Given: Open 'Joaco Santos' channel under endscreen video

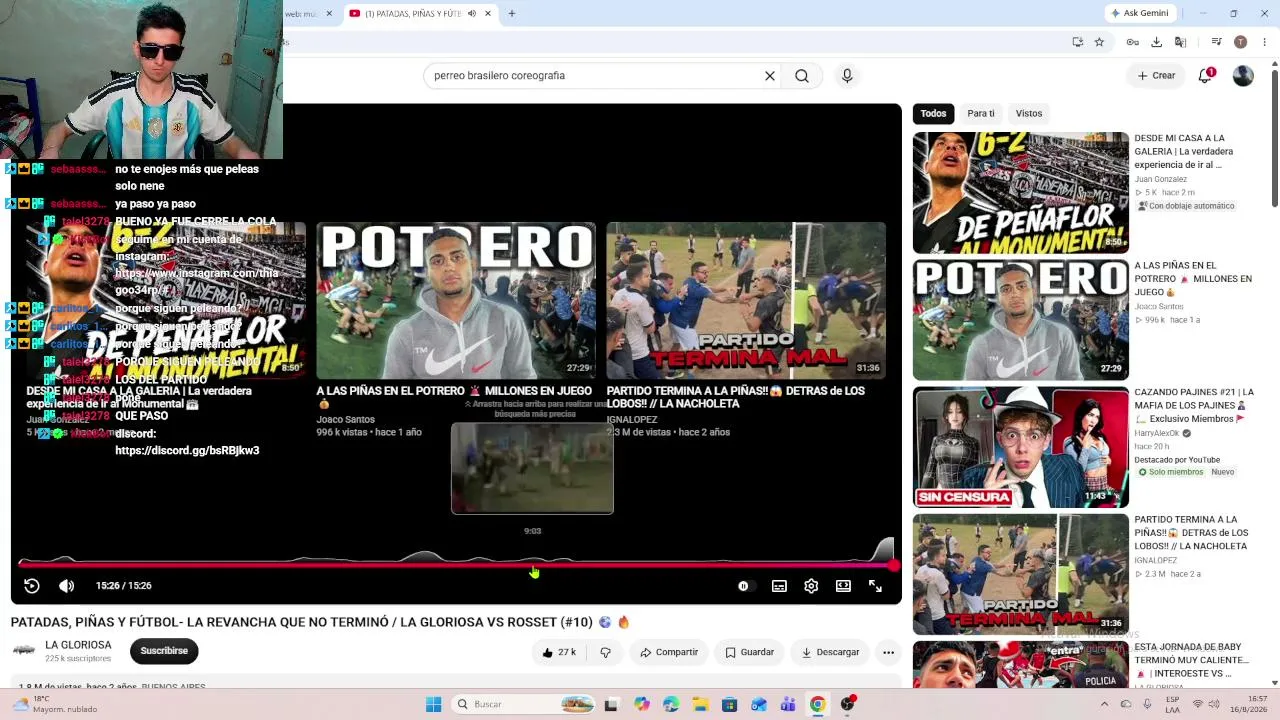Looking at the screenshot, I should coord(346,420).
